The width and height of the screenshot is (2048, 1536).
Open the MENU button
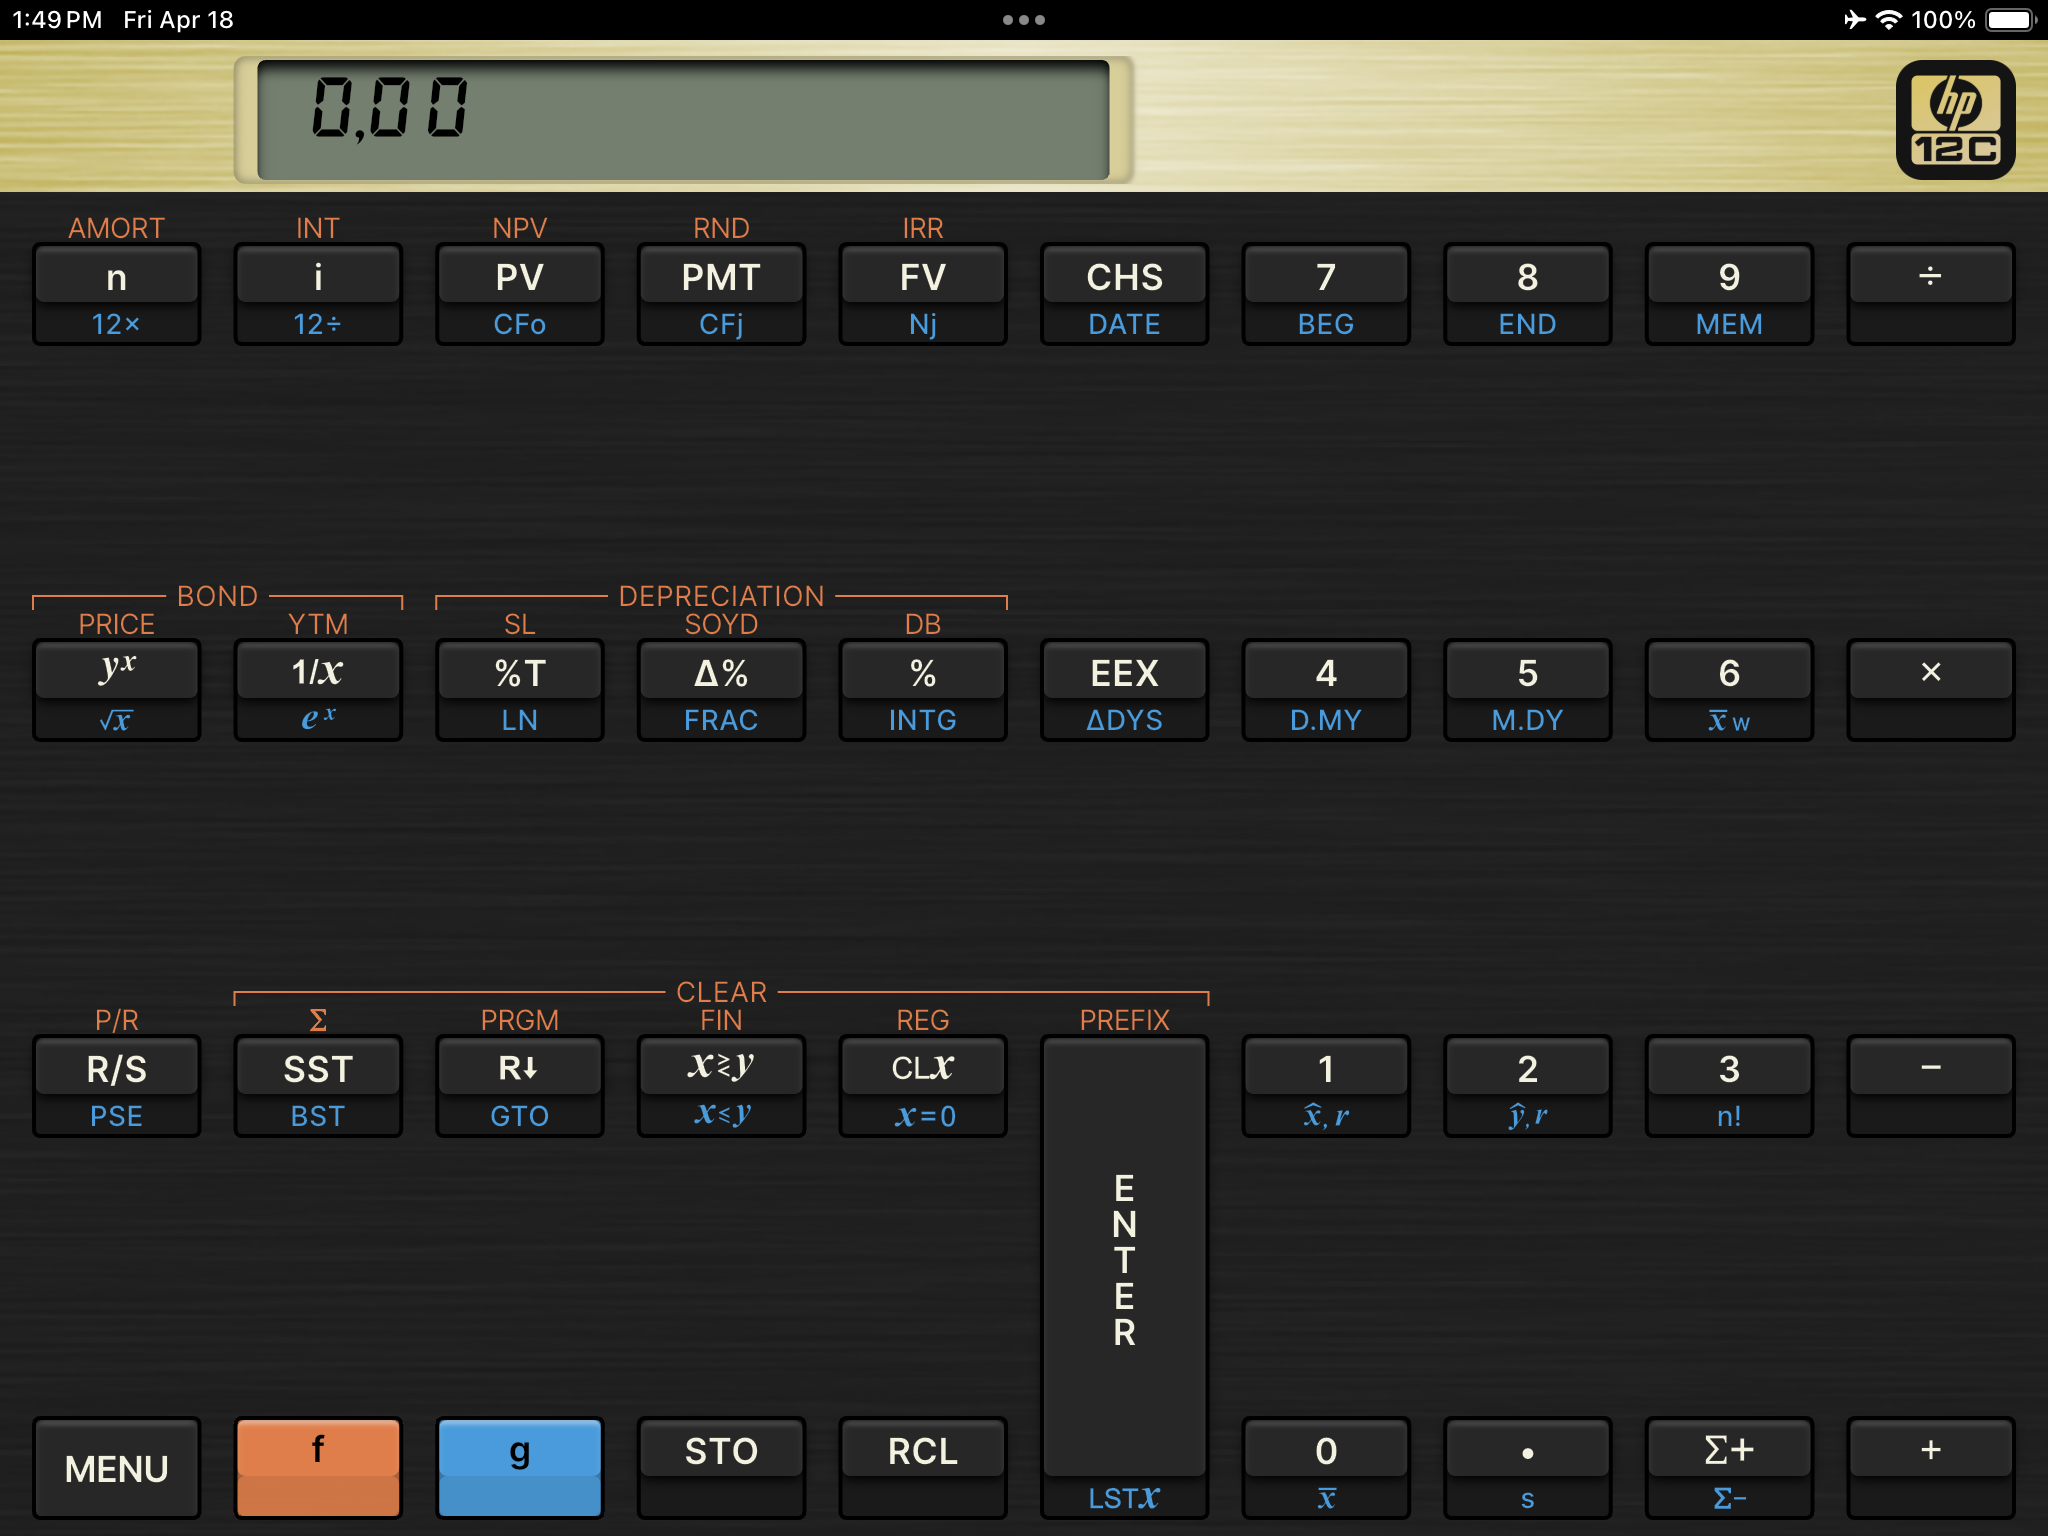(116, 1467)
